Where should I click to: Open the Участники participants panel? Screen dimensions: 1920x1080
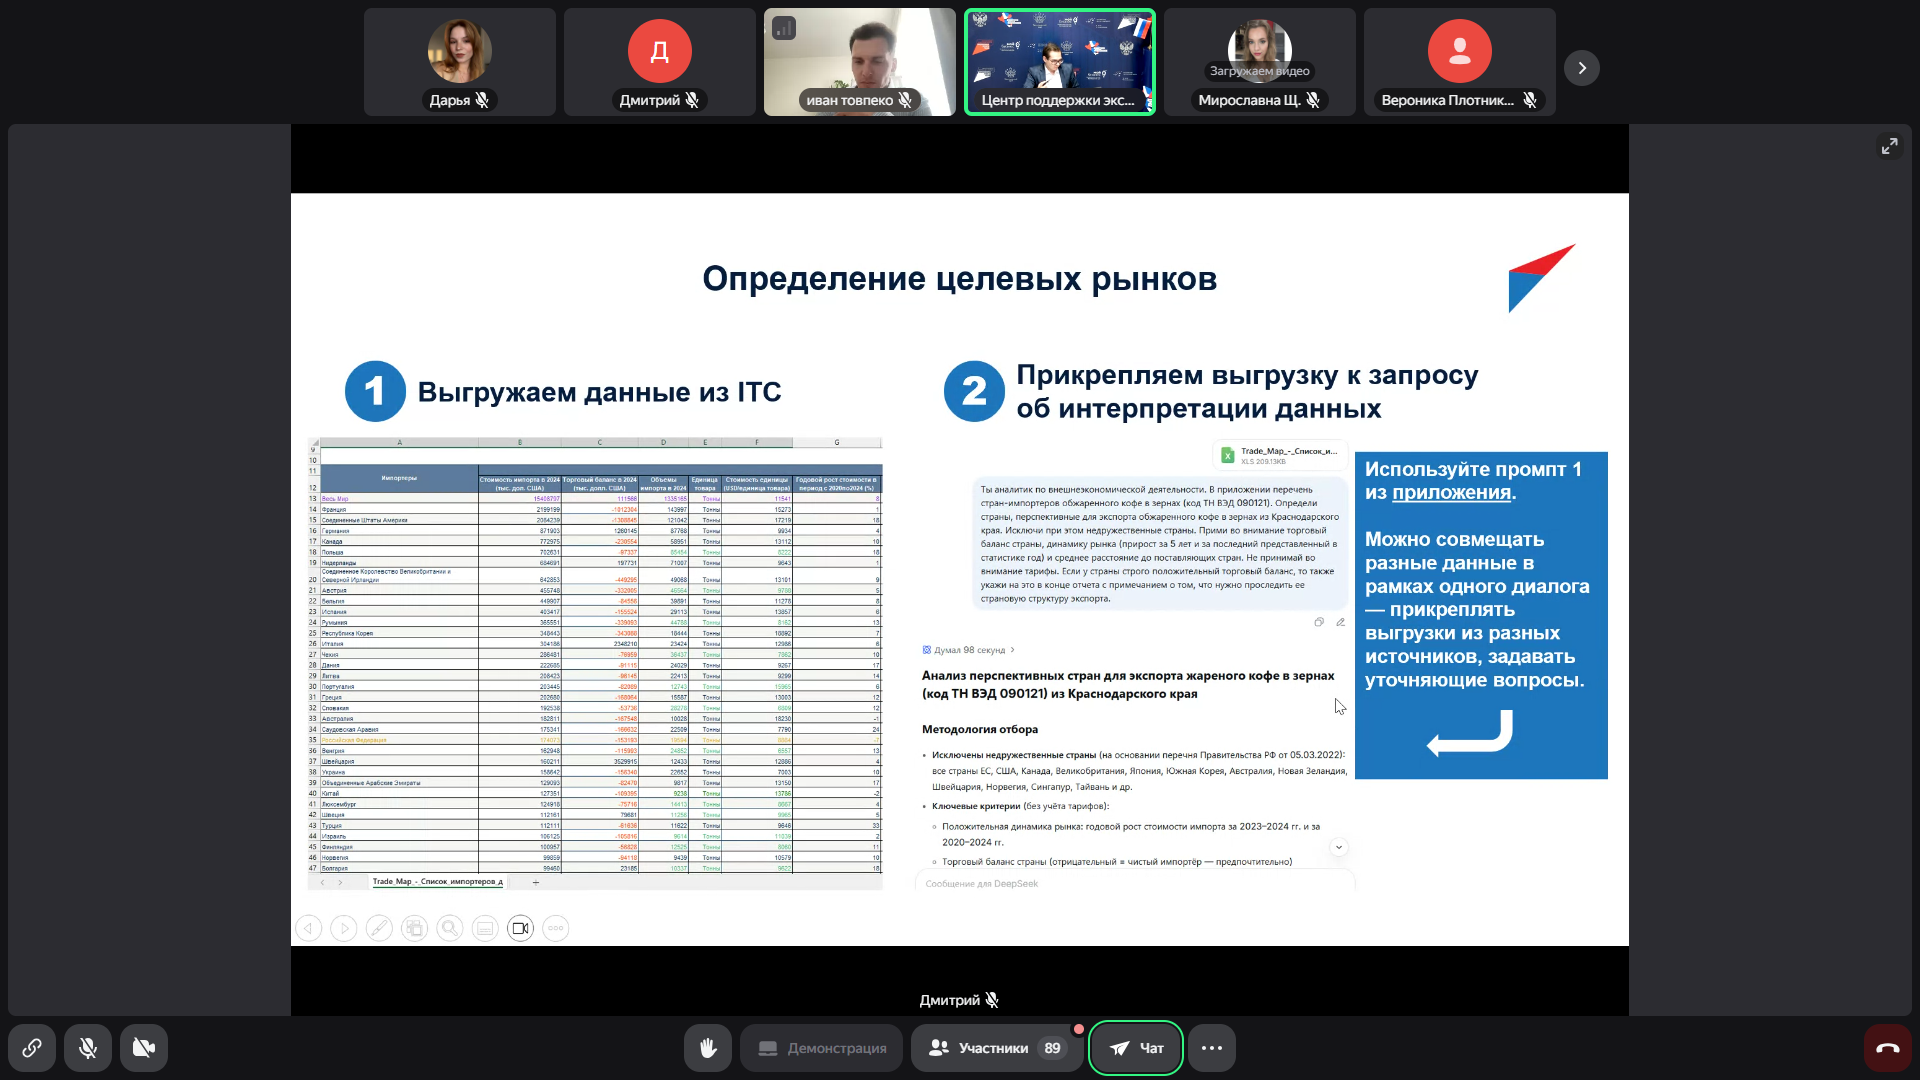tap(996, 1048)
